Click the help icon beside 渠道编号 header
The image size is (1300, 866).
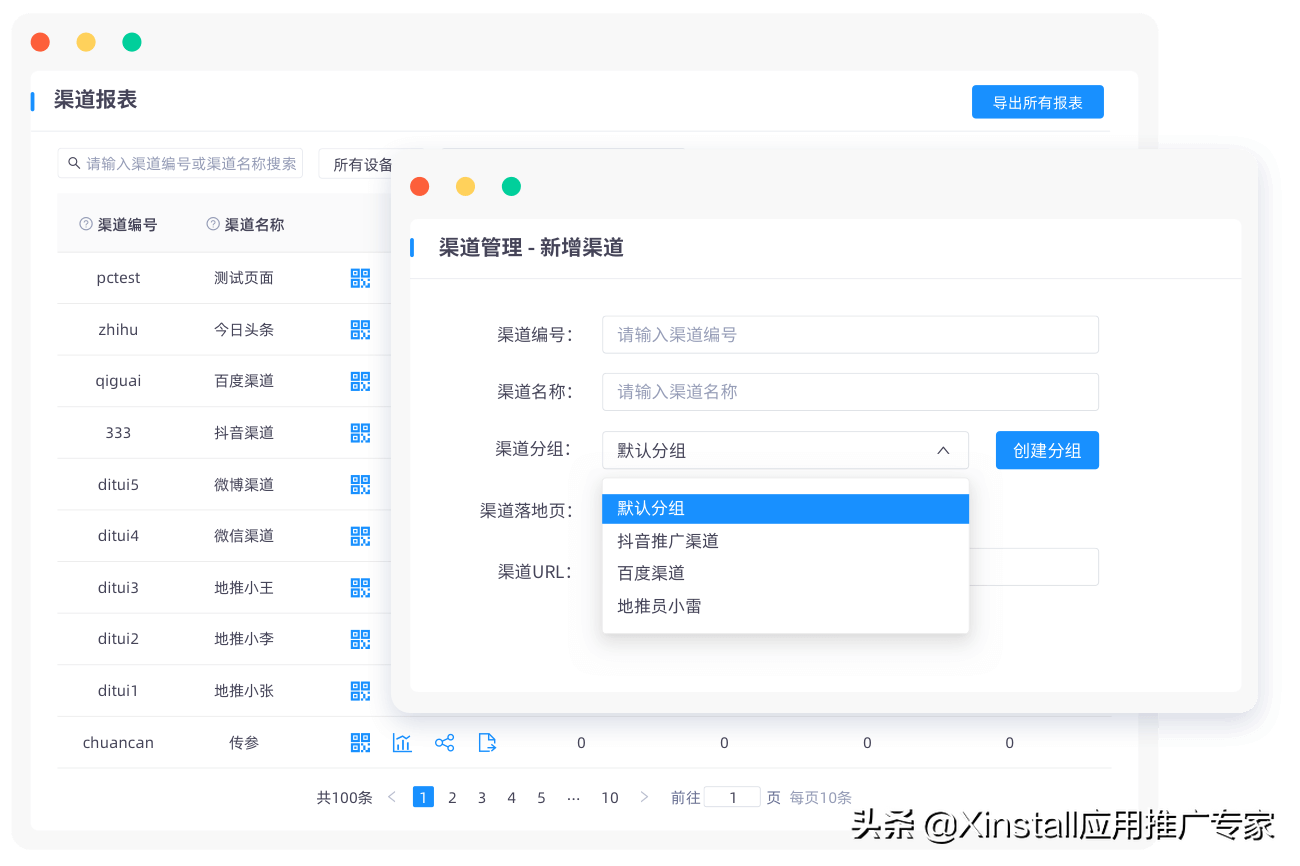pos(84,224)
